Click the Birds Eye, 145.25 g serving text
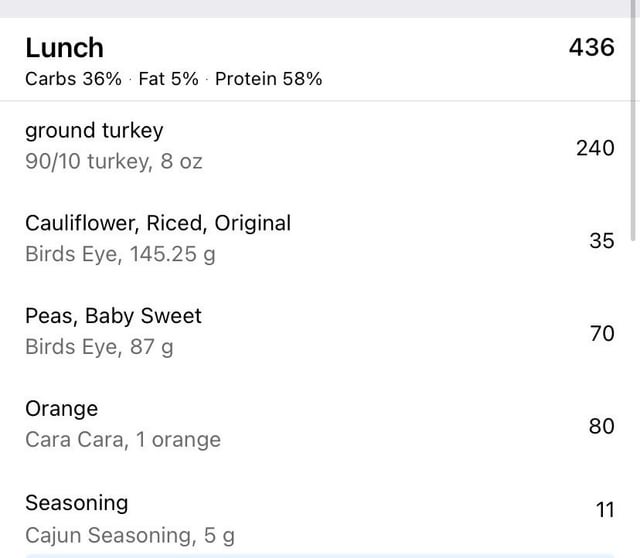The image size is (640, 558). pyautogui.click(x=120, y=254)
